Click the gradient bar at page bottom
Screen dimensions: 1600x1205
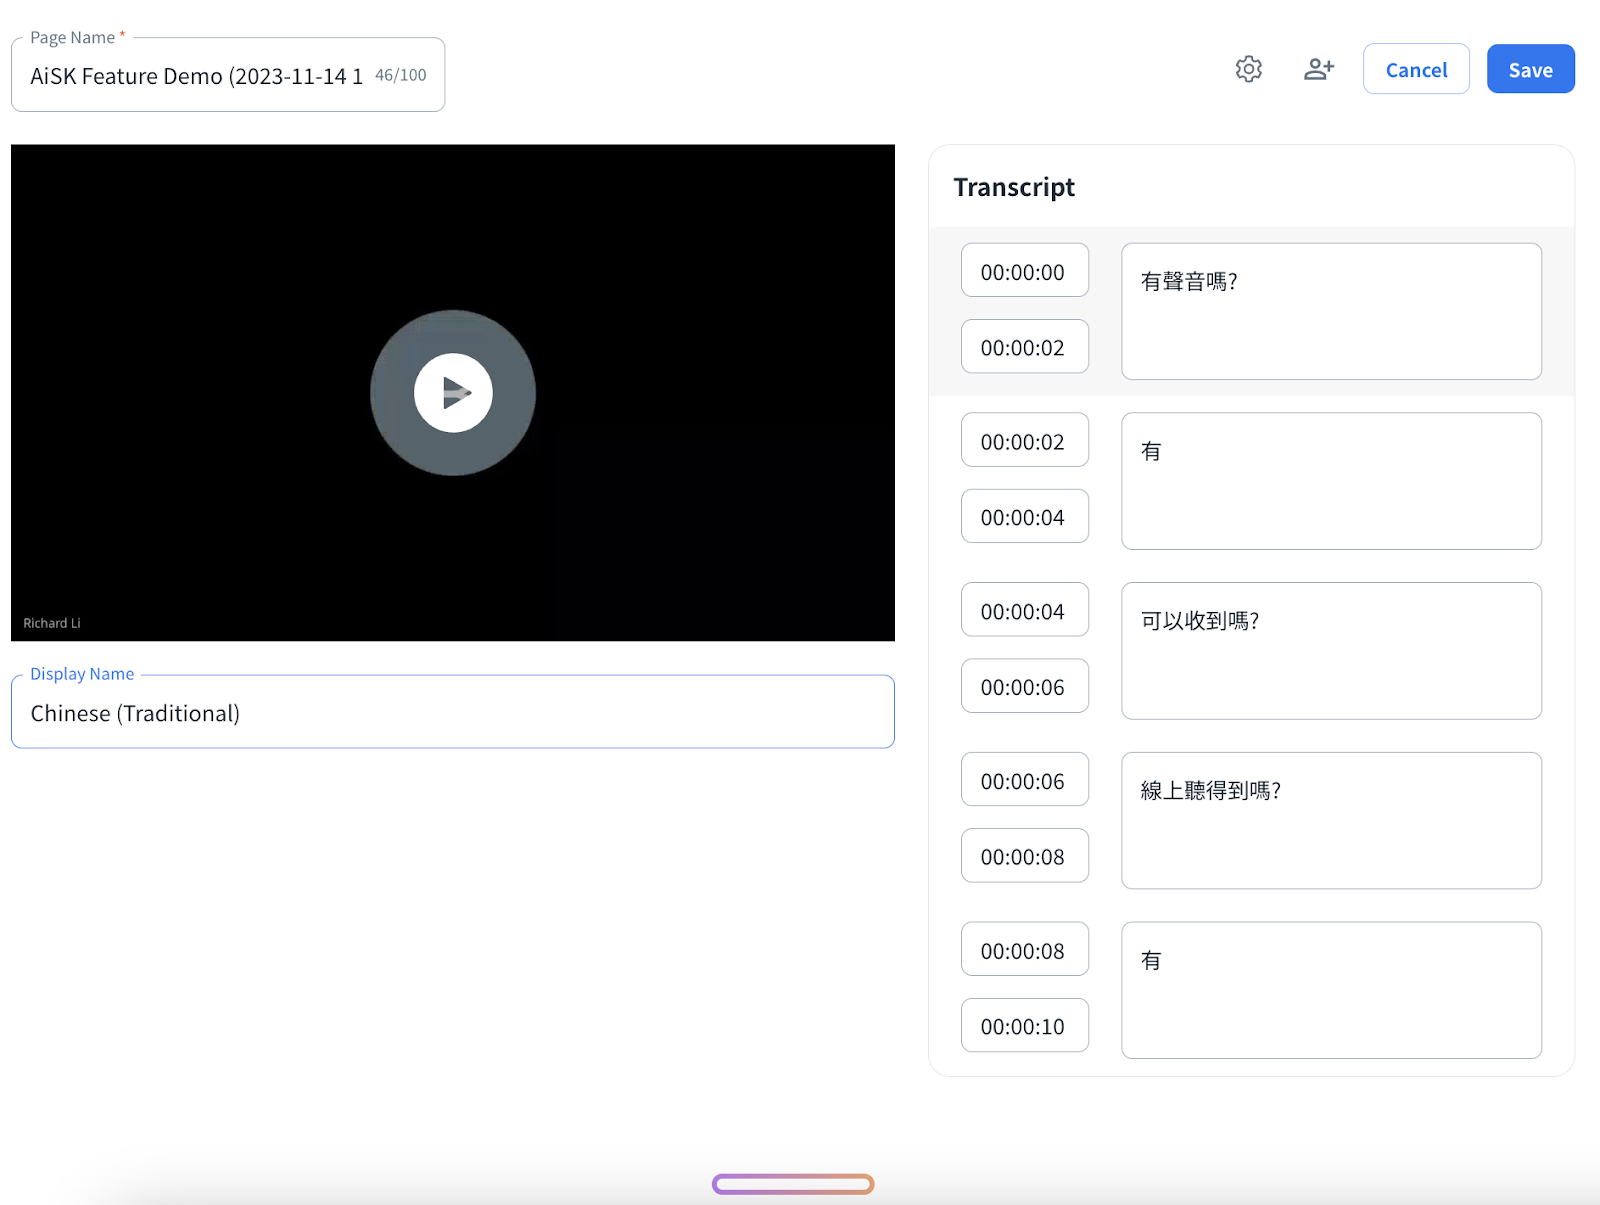(793, 1184)
